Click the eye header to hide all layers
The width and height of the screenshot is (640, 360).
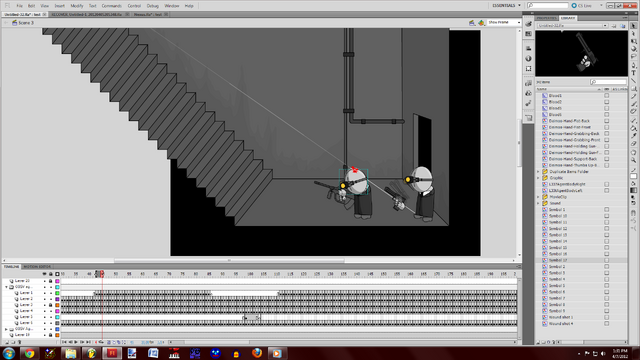(x=44, y=274)
